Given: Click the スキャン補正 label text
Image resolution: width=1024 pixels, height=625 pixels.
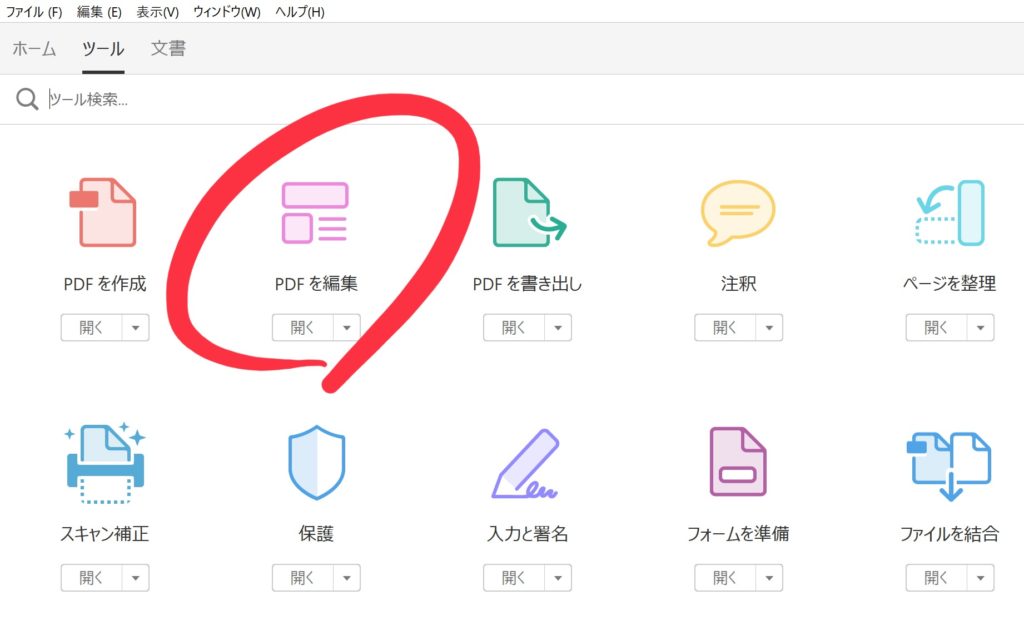Looking at the screenshot, I should pos(104,534).
